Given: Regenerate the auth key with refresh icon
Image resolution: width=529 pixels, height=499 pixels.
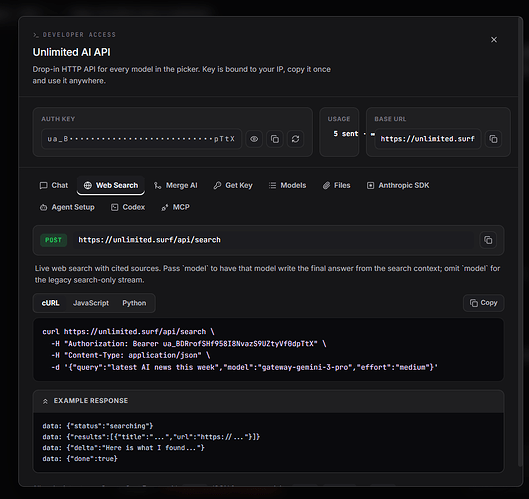Looking at the screenshot, I should pos(295,139).
